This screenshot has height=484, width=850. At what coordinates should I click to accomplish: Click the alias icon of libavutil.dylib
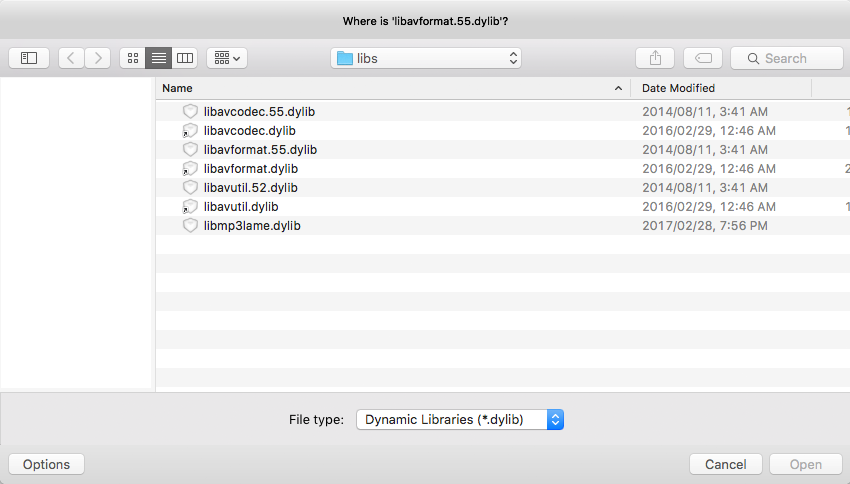tap(190, 206)
